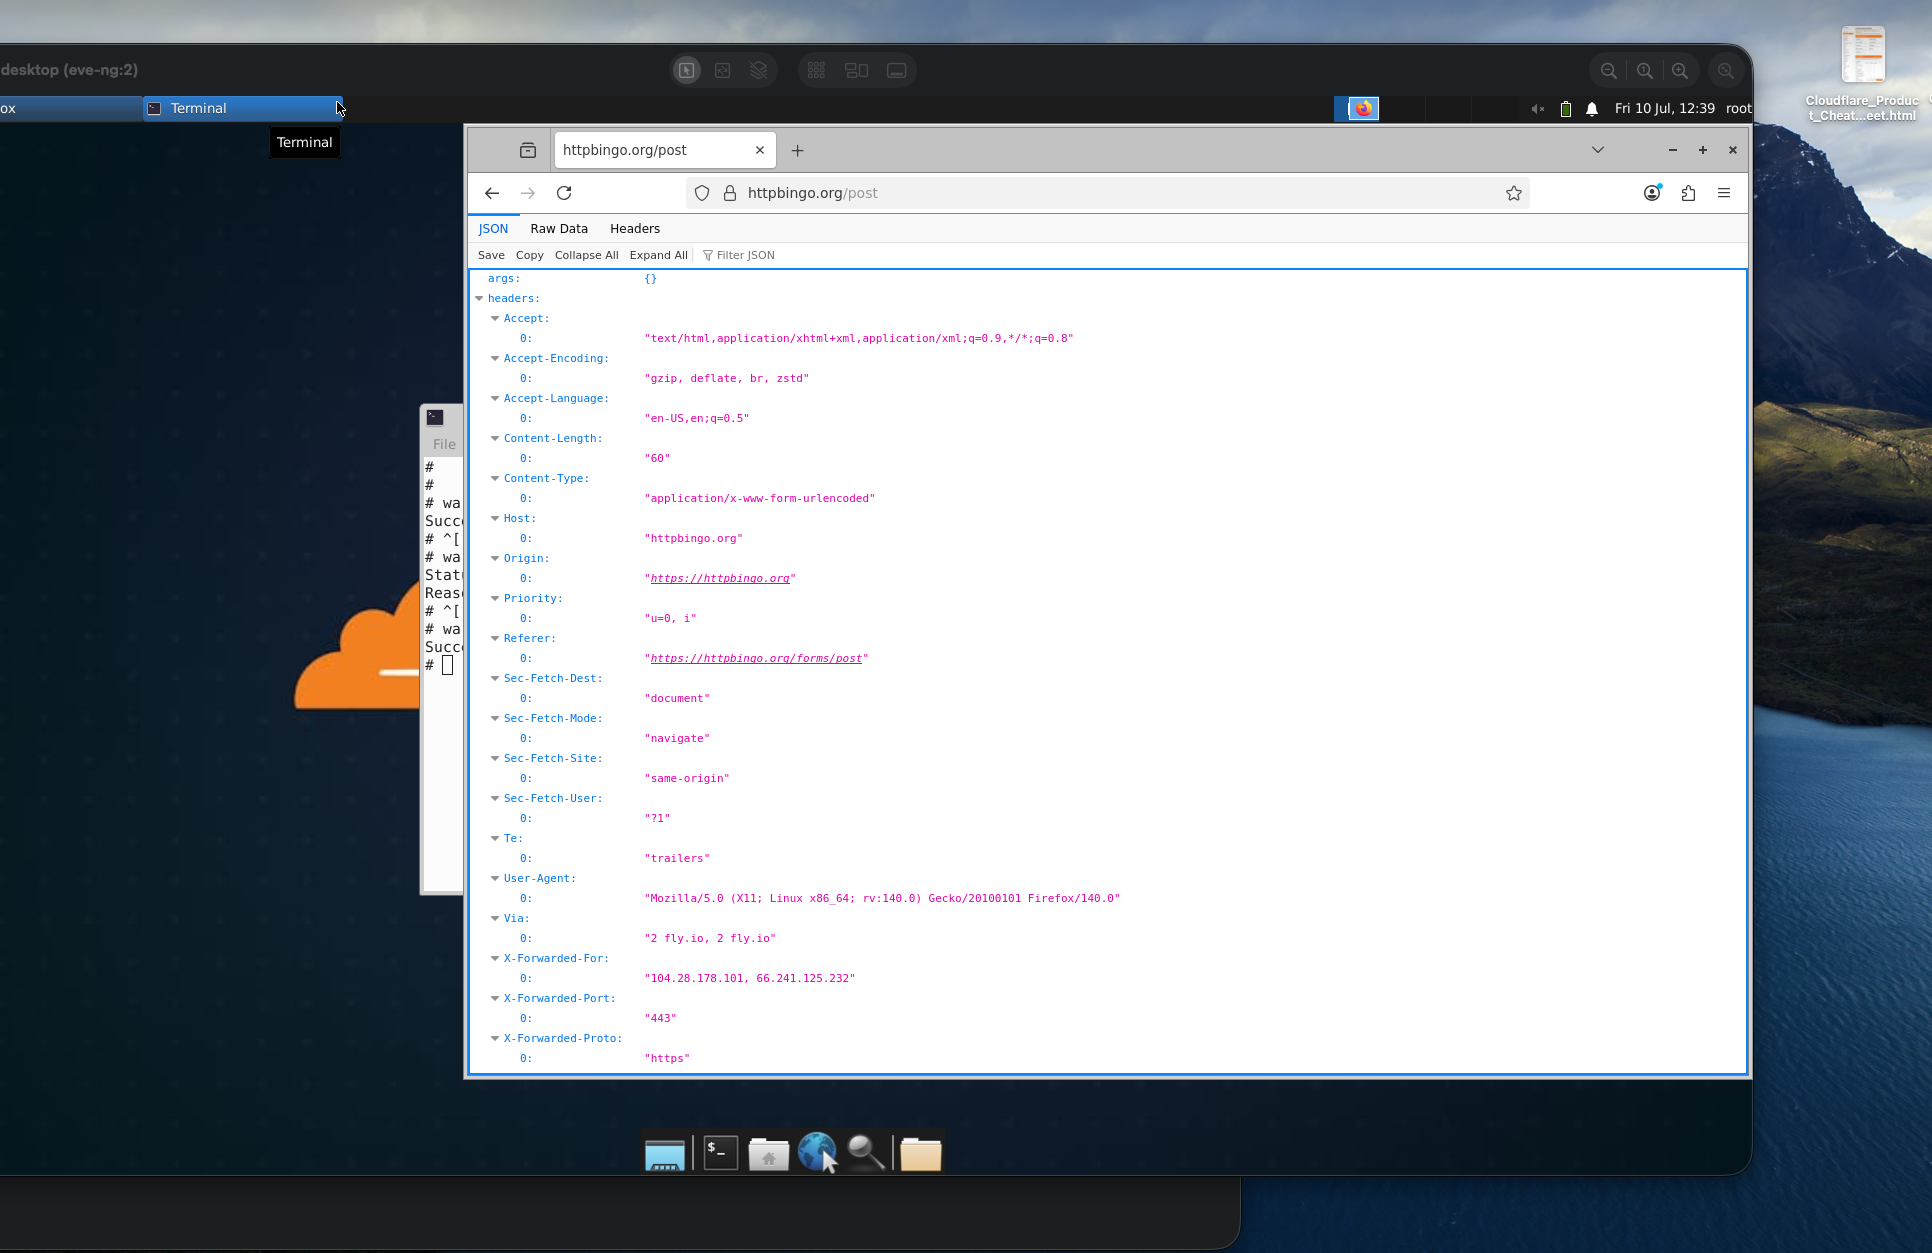Click the root user label in the panel
This screenshot has height=1253, width=1932.
point(1738,108)
